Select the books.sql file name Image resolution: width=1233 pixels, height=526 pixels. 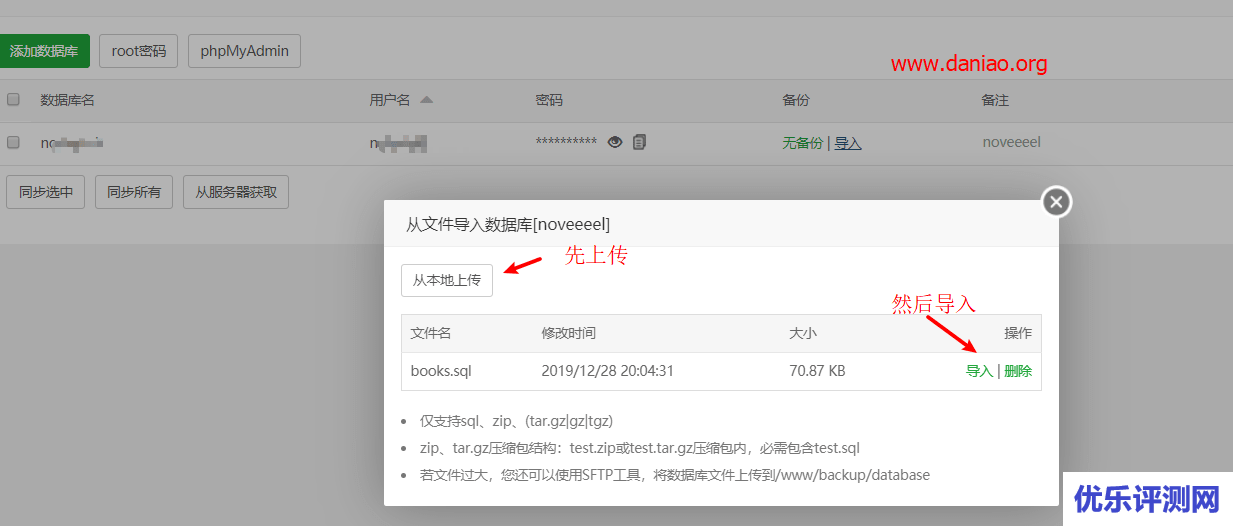click(441, 371)
